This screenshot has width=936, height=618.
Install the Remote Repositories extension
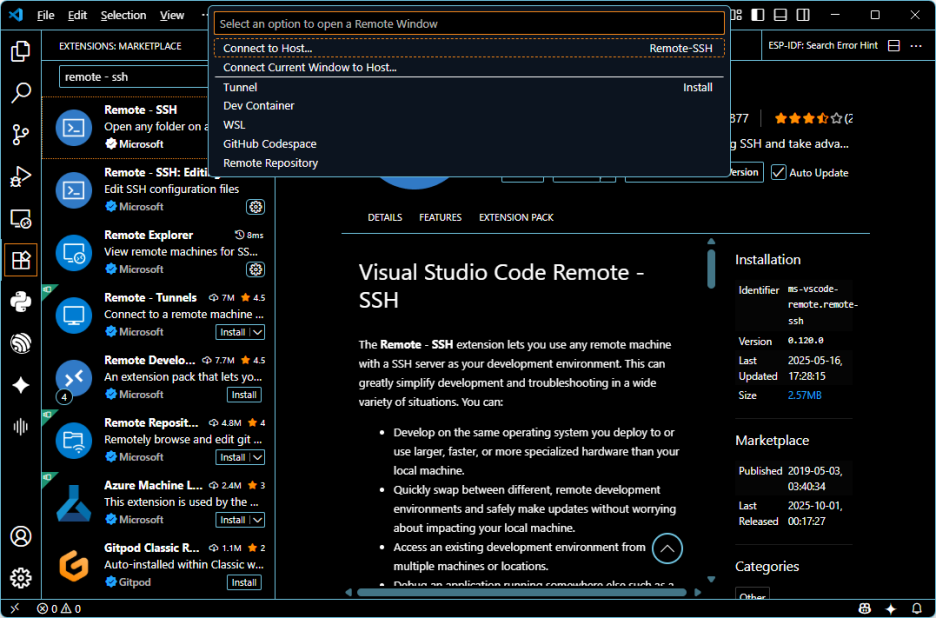point(233,457)
